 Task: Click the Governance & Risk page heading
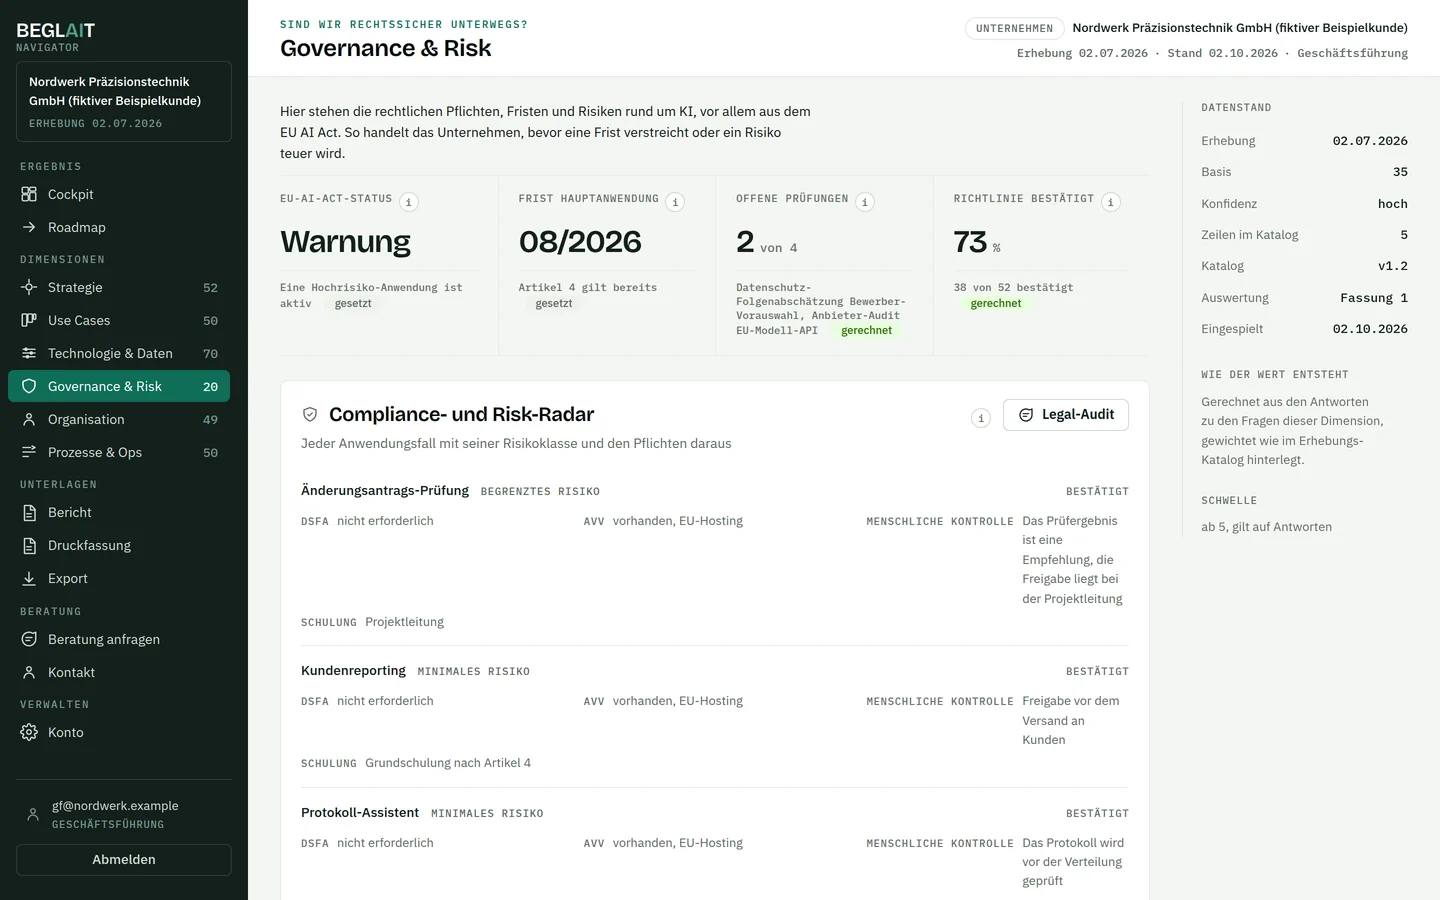tap(386, 48)
